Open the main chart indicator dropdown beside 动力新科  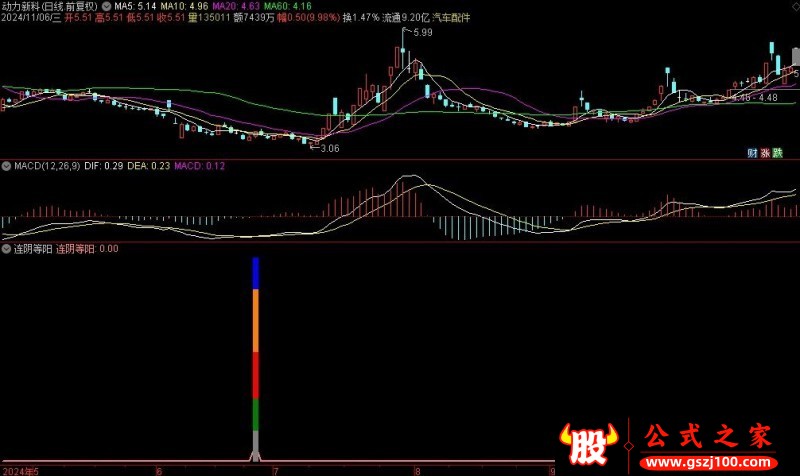[x=106, y=7]
